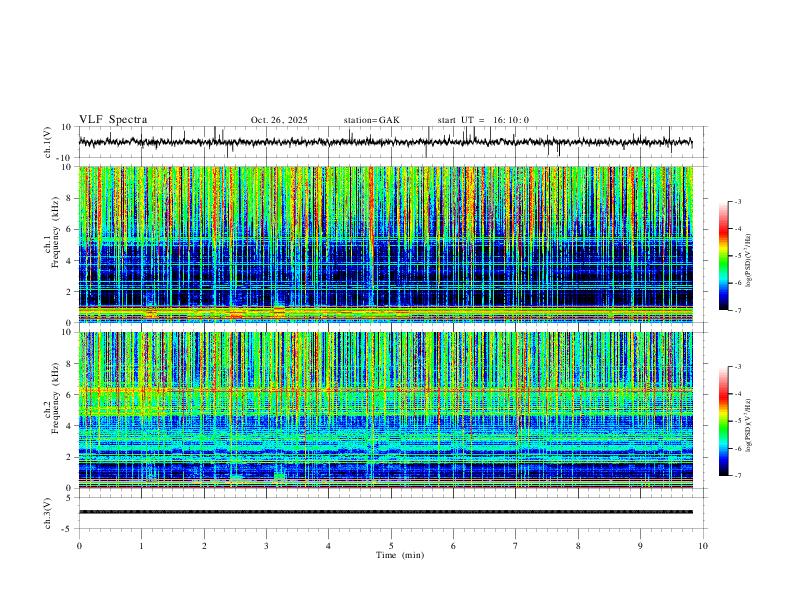
Task: Click the ch.1 PSD color bar
Action: coord(724,256)
